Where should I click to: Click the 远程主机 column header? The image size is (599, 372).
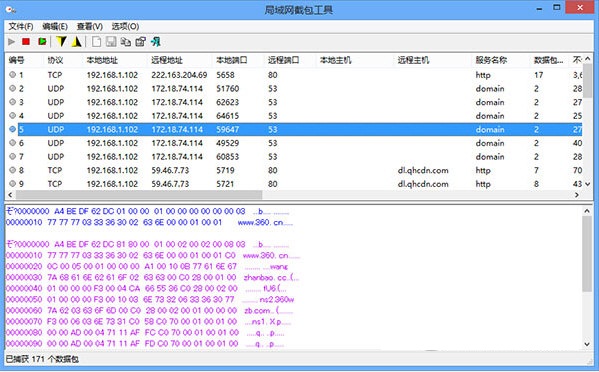[413, 60]
